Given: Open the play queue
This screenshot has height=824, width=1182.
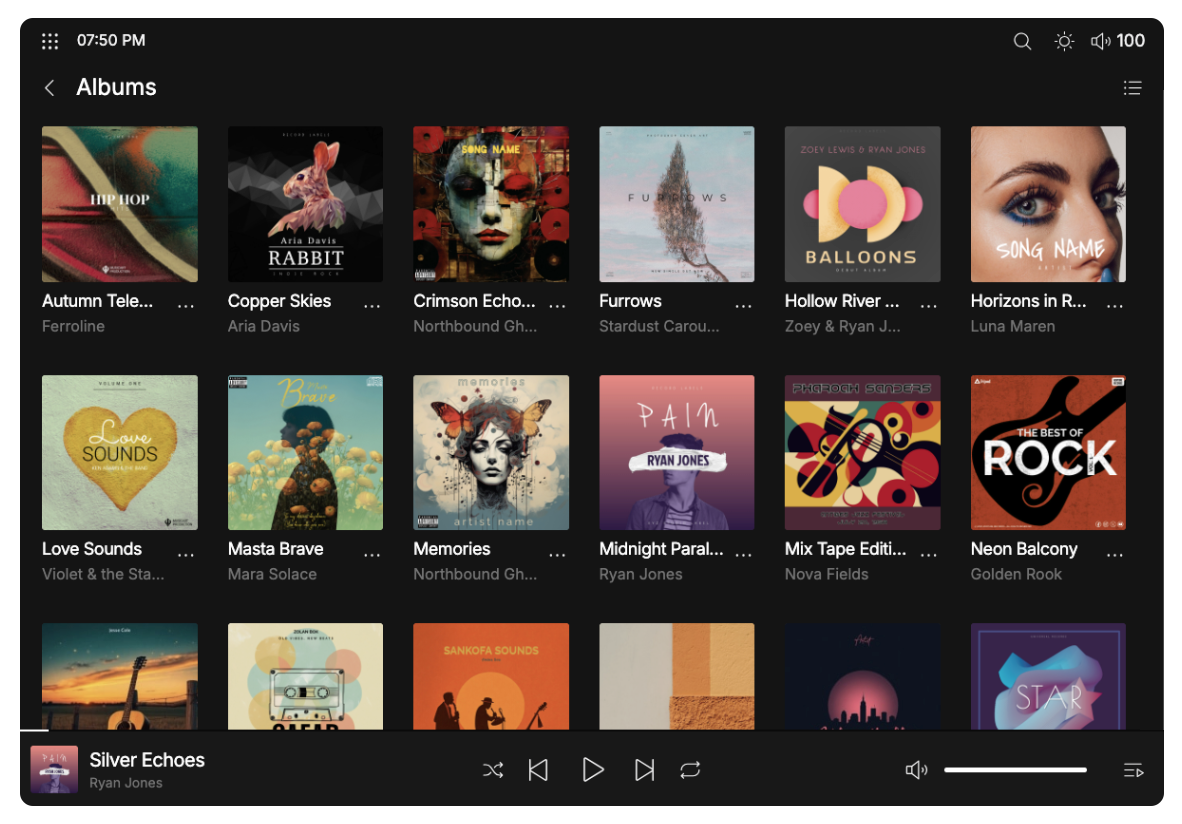Looking at the screenshot, I should 1132,770.
